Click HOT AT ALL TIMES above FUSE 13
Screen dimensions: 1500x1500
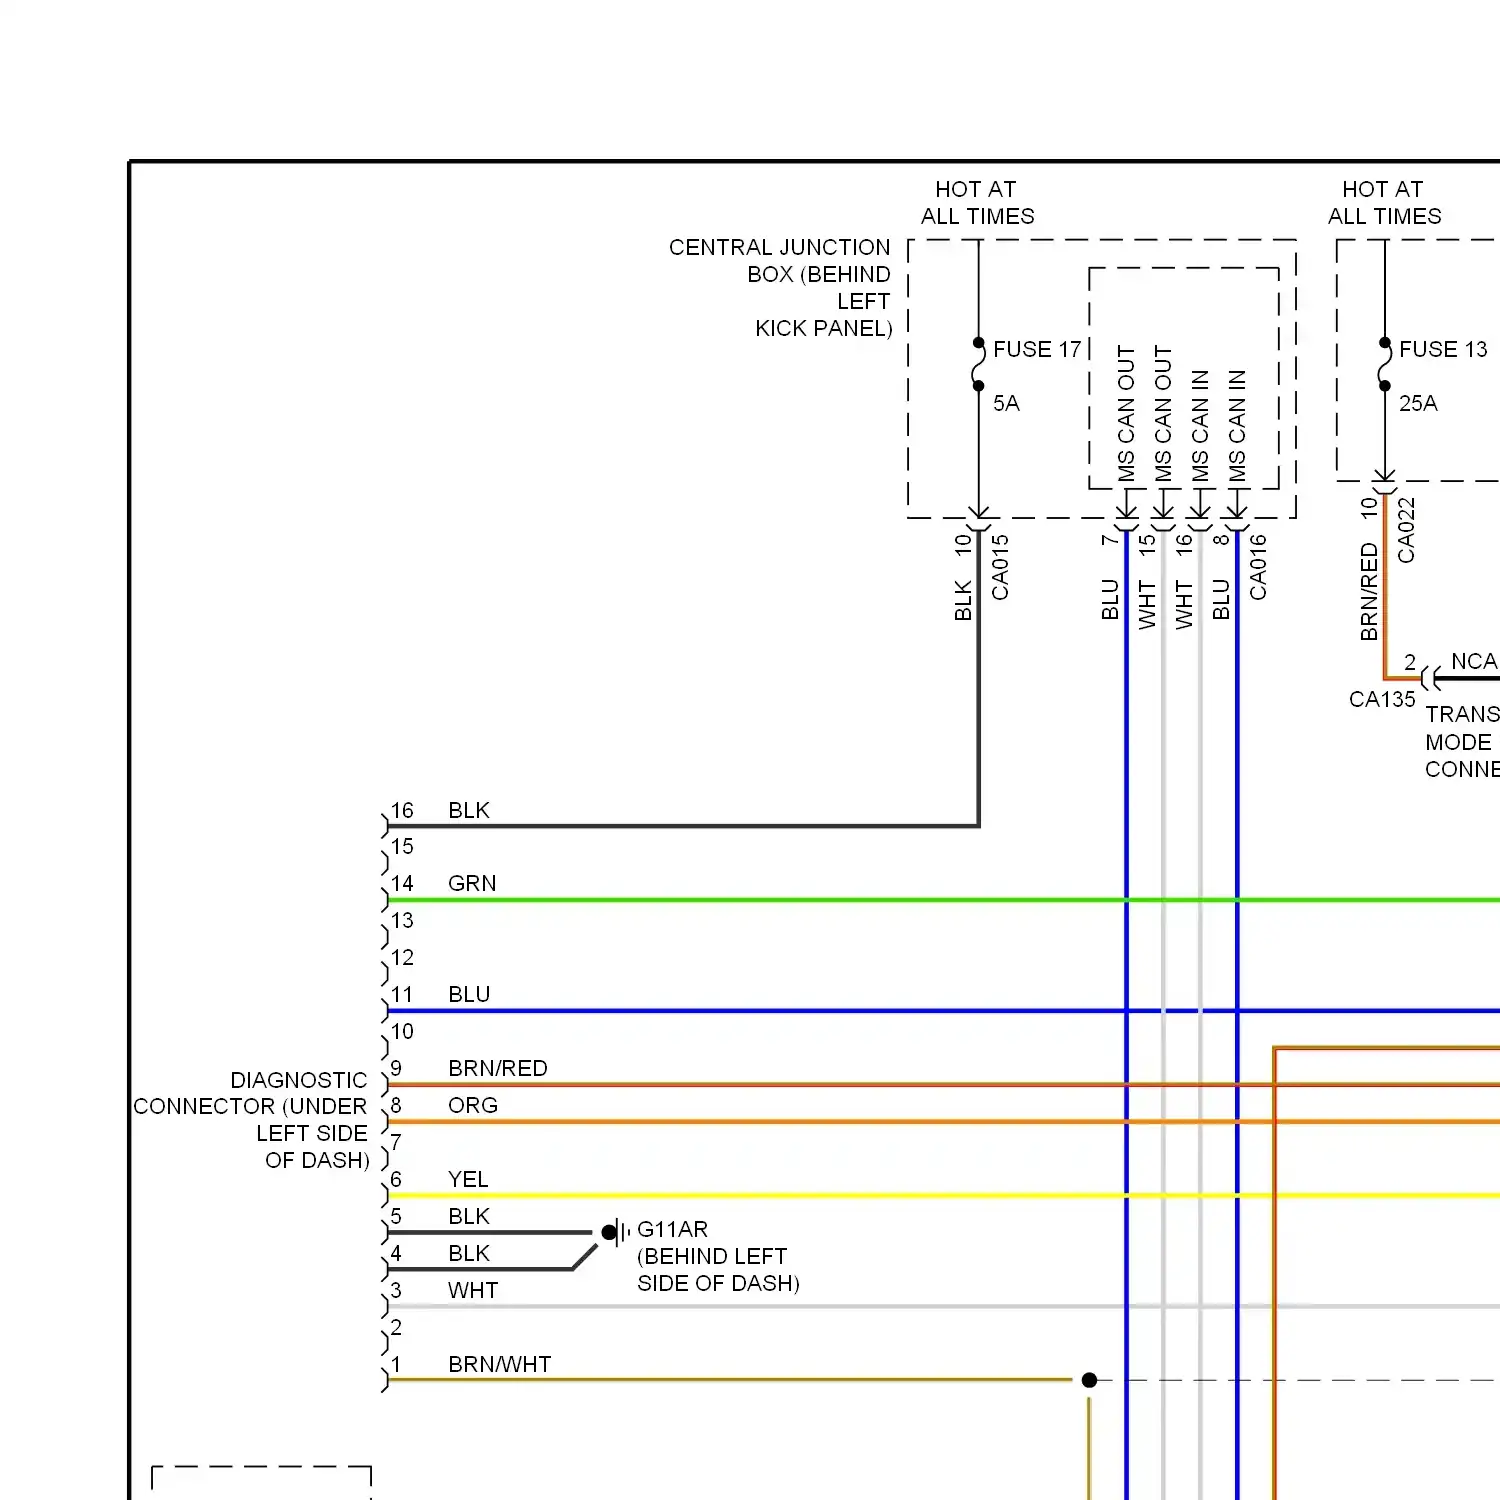[1384, 203]
